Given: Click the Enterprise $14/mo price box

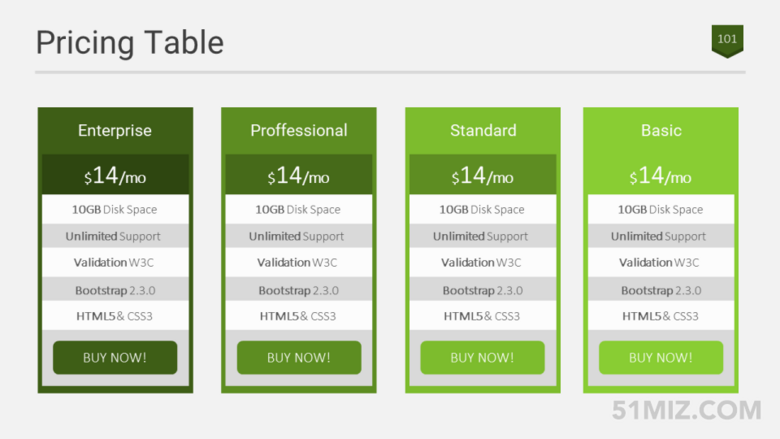Looking at the screenshot, I should pyautogui.click(x=115, y=175).
